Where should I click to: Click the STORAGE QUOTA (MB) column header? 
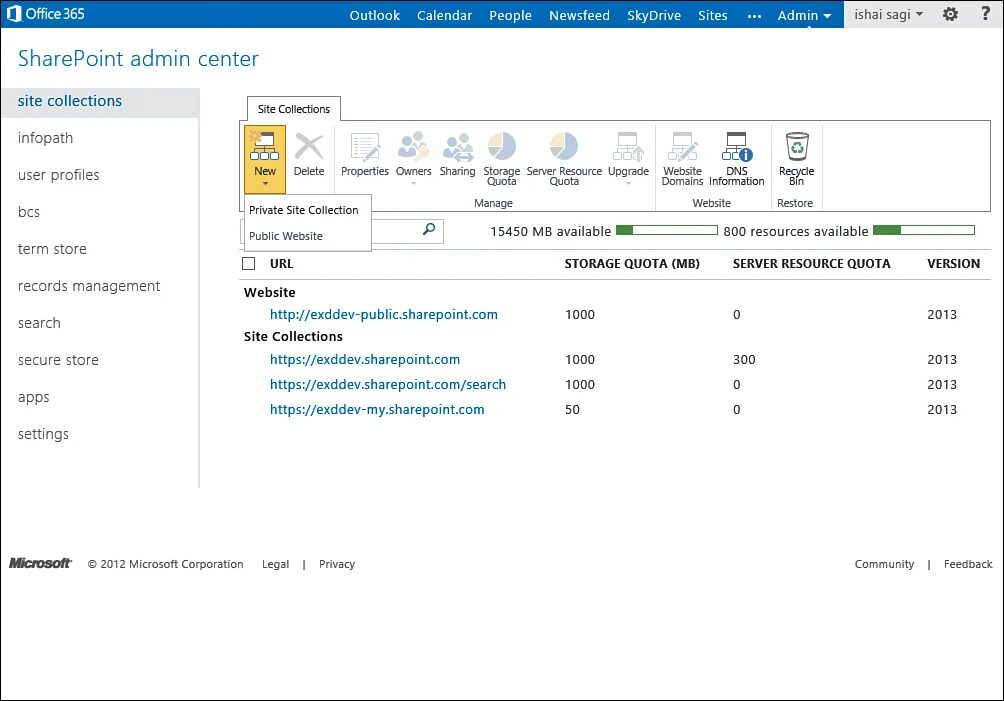click(632, 264)
